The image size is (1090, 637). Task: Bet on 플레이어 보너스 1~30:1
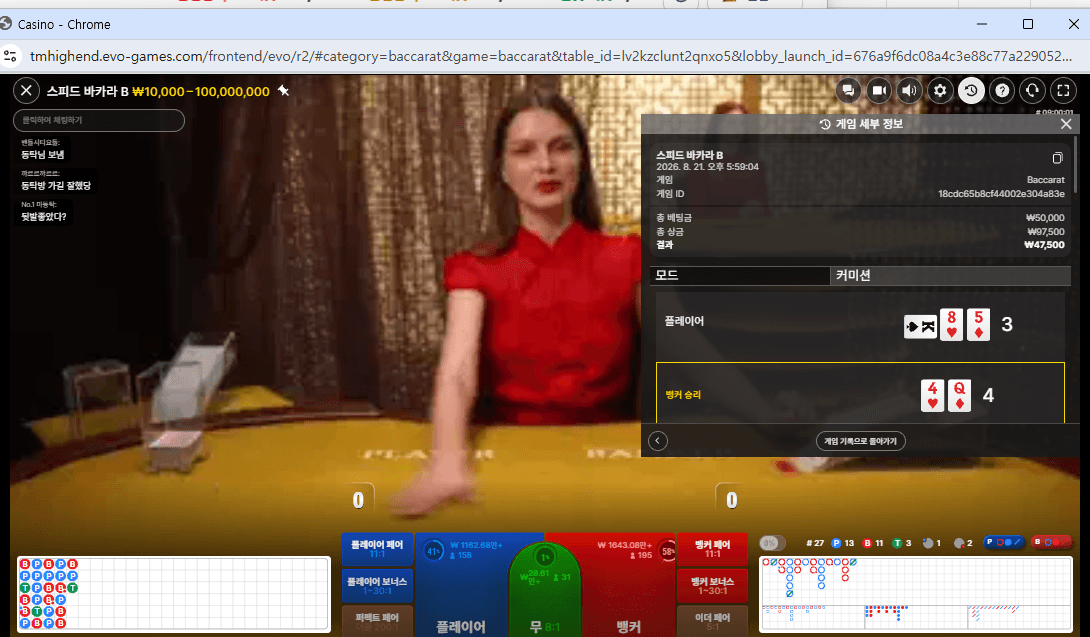[x=377, y=586]
